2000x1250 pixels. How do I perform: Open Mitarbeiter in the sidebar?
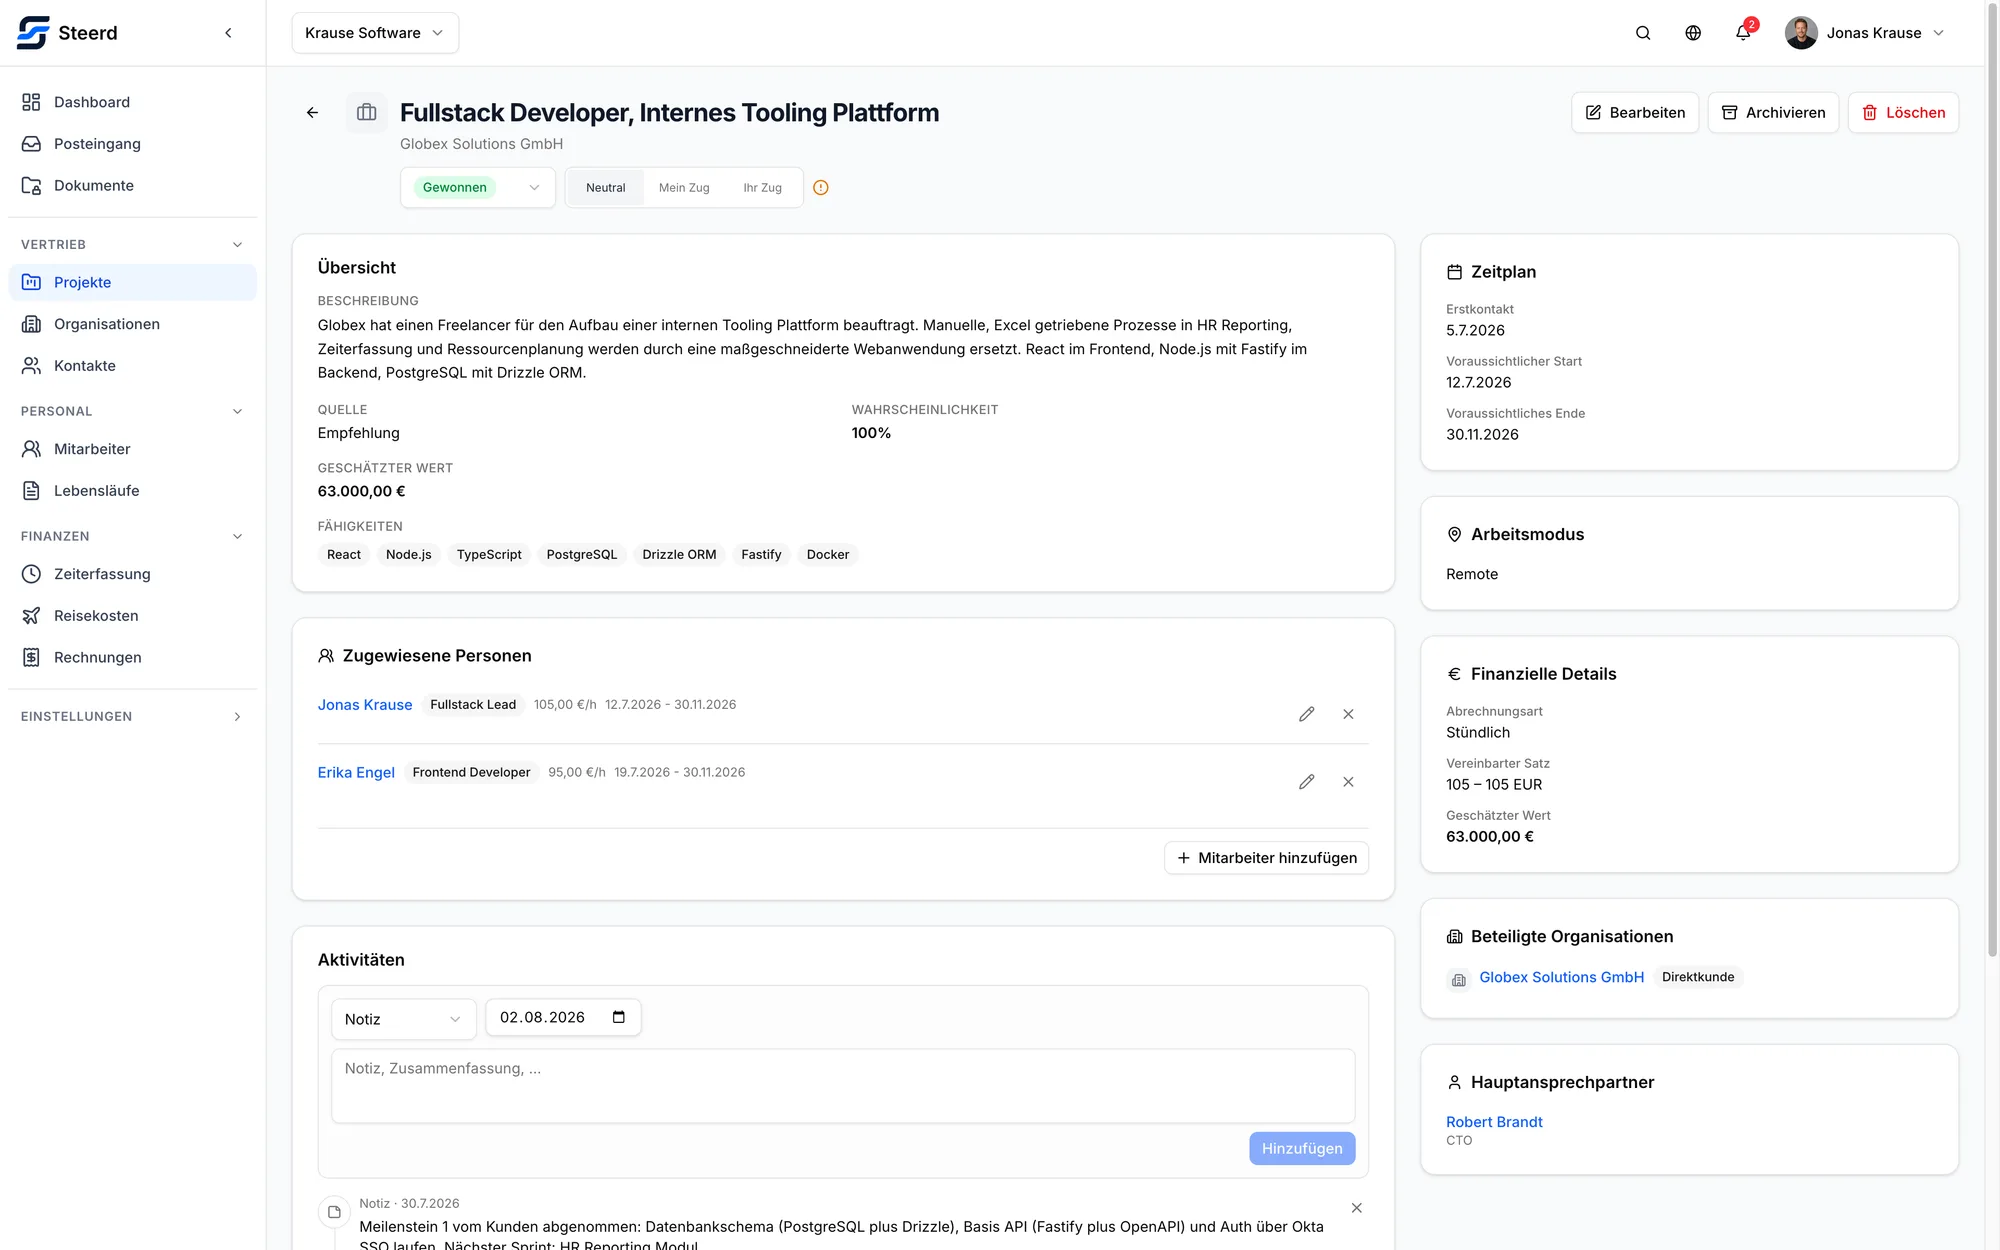pyautogui.click(x=132, y=449)
